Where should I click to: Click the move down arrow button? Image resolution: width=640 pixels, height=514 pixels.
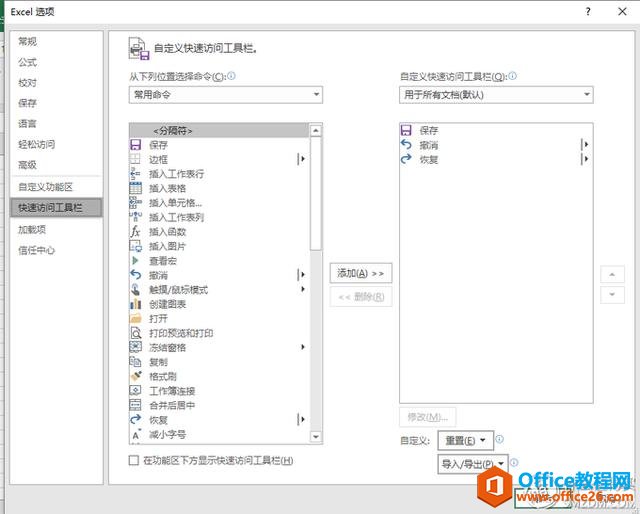coord(612,294)
